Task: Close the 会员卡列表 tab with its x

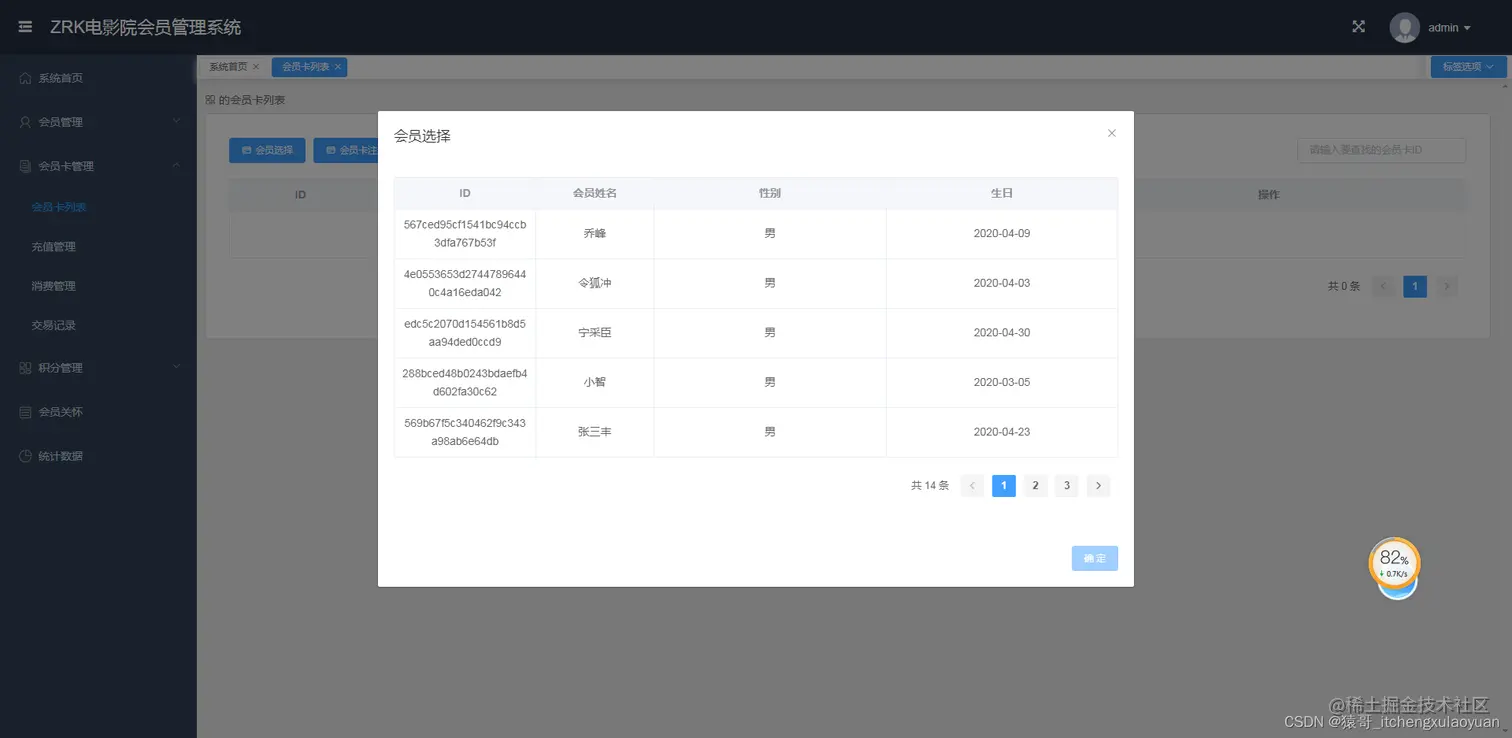Action: click(x=338, y=67)
